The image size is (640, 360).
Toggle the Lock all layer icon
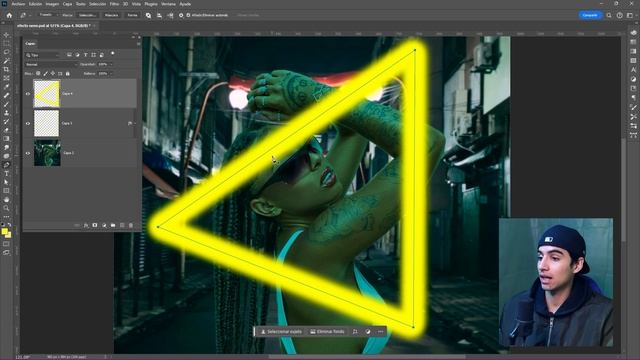(x=68, y=73)
